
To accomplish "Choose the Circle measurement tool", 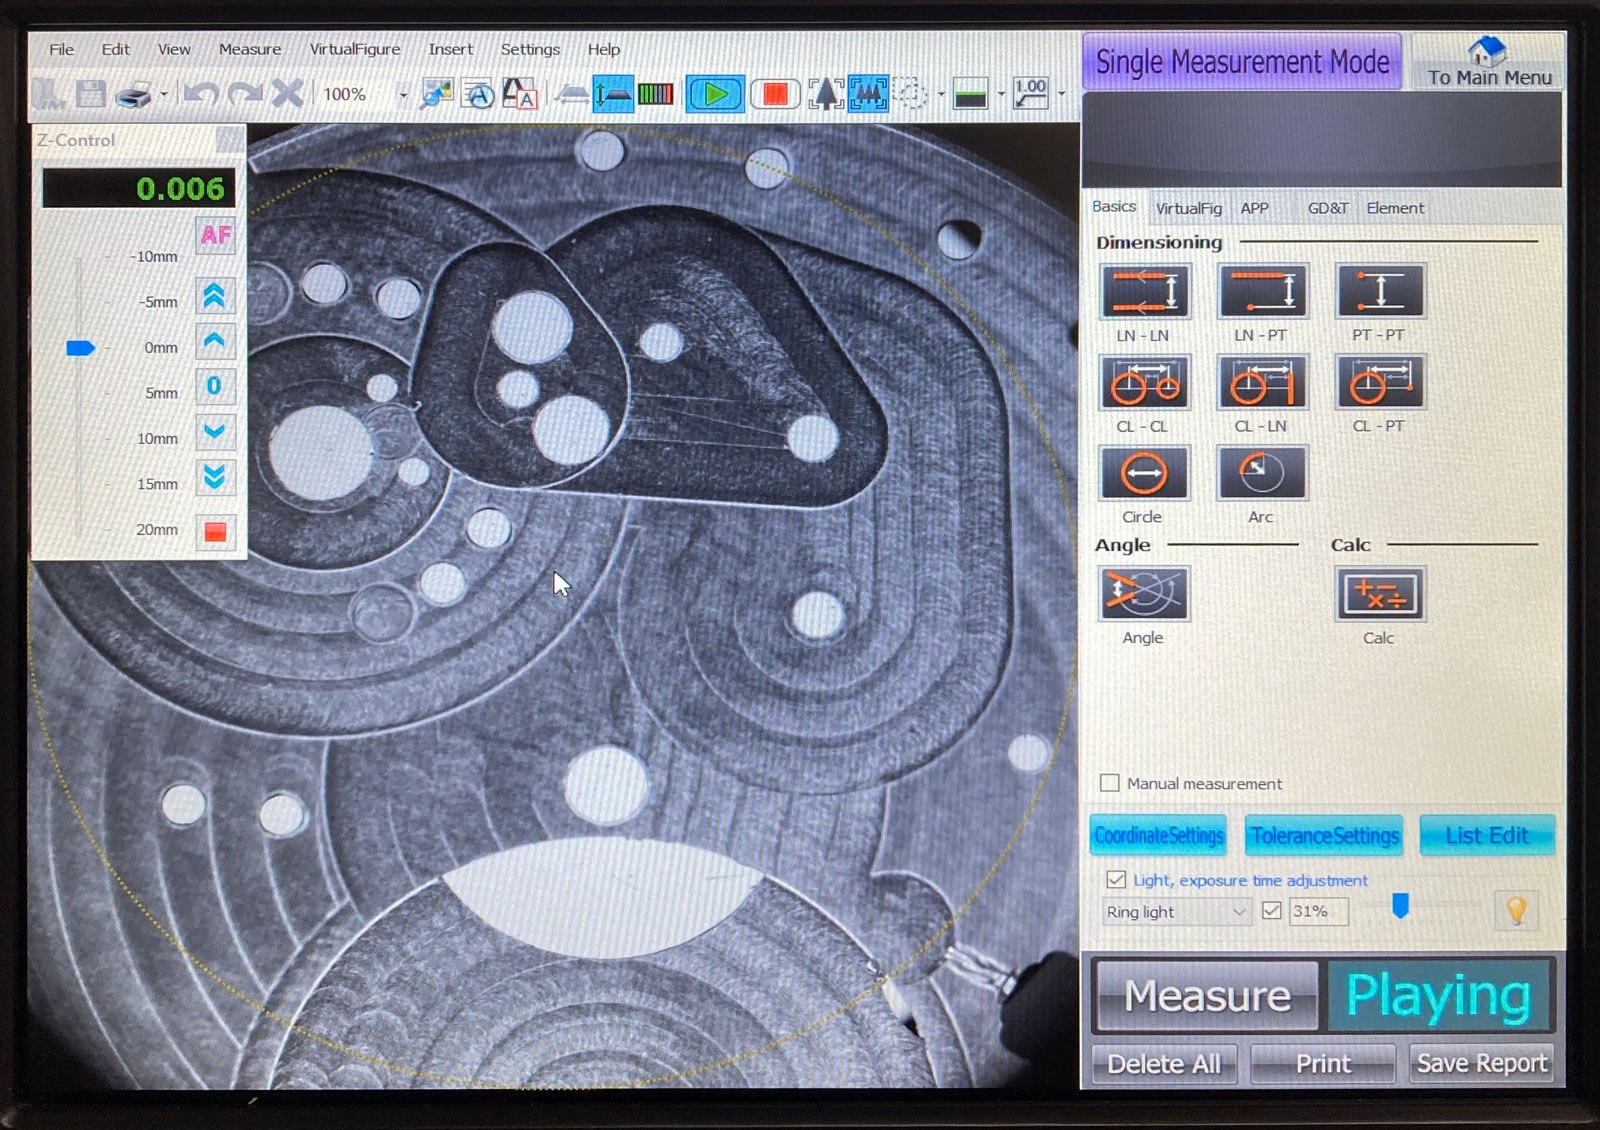I will [x=1144, y=473].
